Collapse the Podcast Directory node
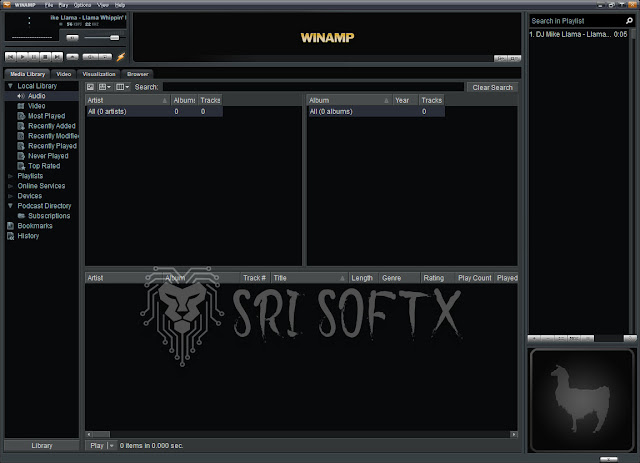 tap(10, 206)
